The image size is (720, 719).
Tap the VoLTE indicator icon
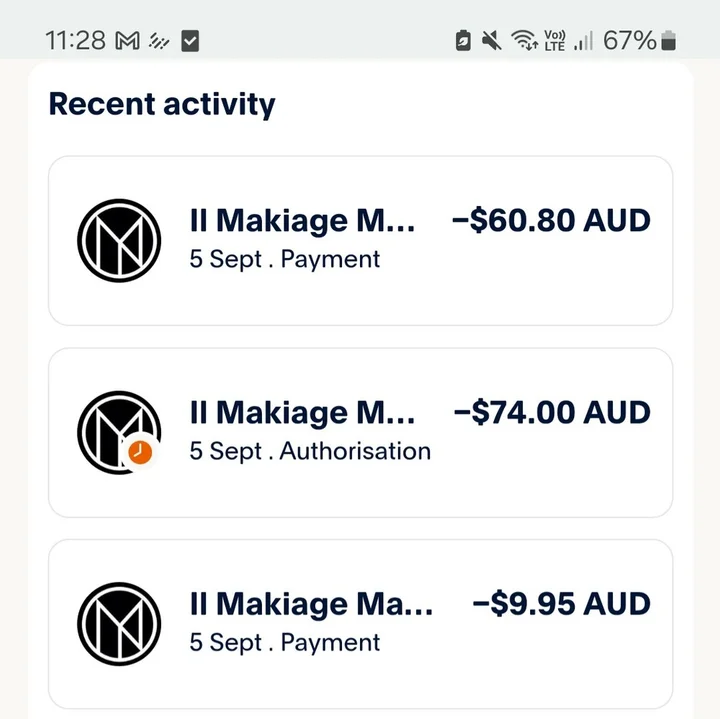click(554, 40)
